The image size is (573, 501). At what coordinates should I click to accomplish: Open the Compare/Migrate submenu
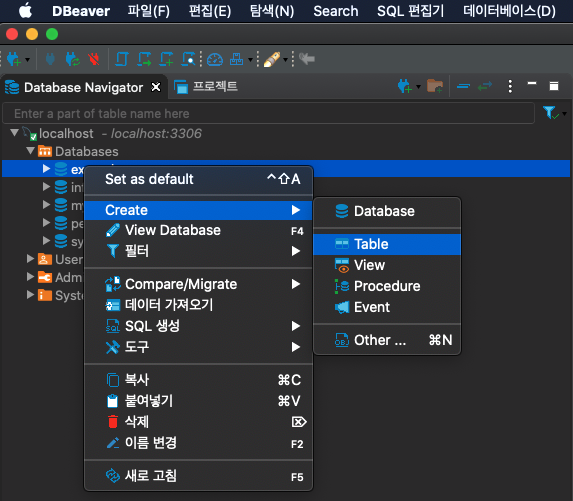pos(198,284)
